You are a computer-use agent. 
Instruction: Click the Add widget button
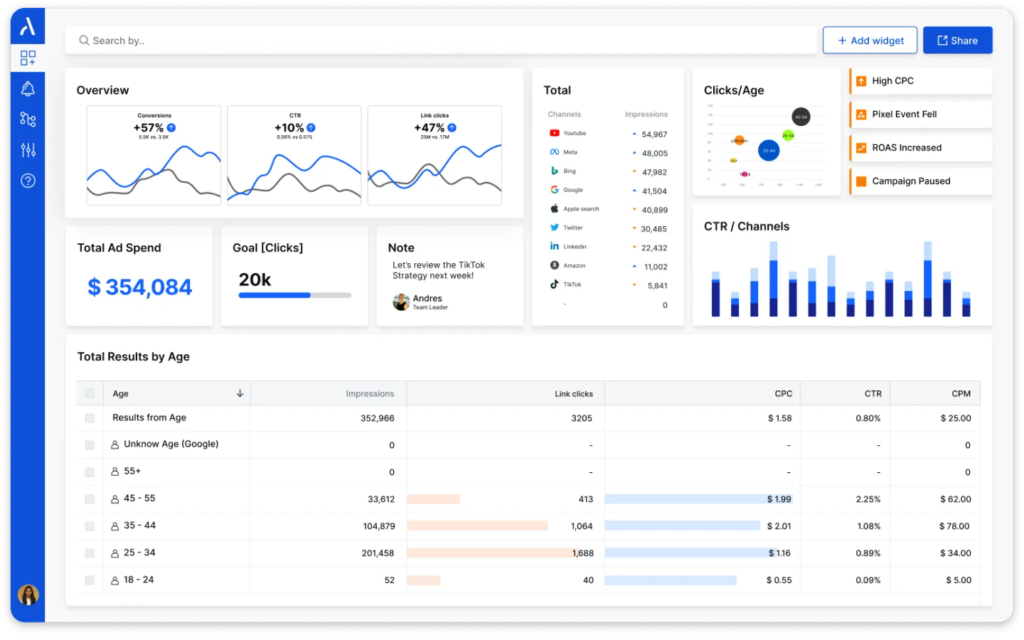pos(870,40)
